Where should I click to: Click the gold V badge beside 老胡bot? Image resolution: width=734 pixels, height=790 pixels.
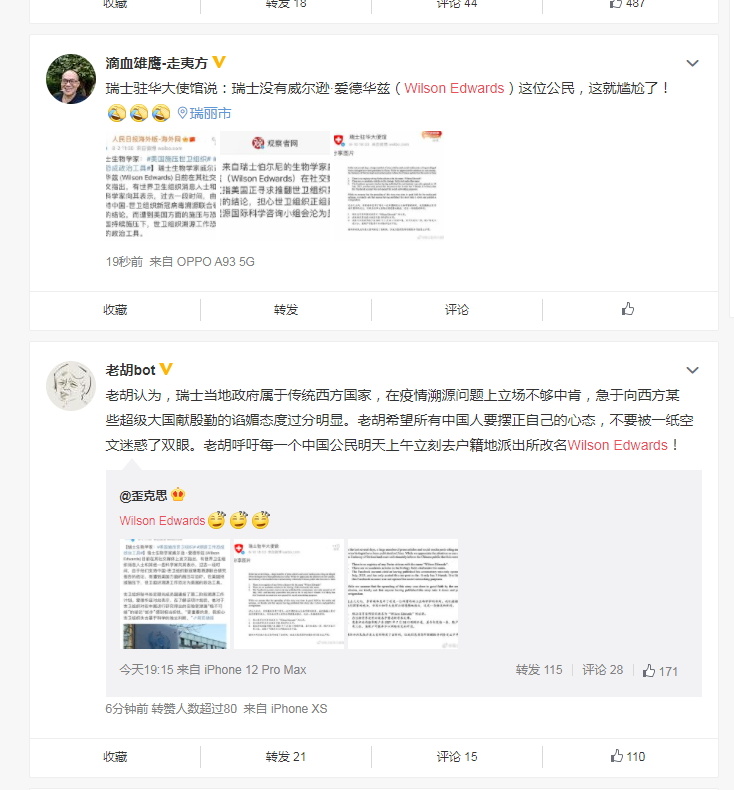166,369
